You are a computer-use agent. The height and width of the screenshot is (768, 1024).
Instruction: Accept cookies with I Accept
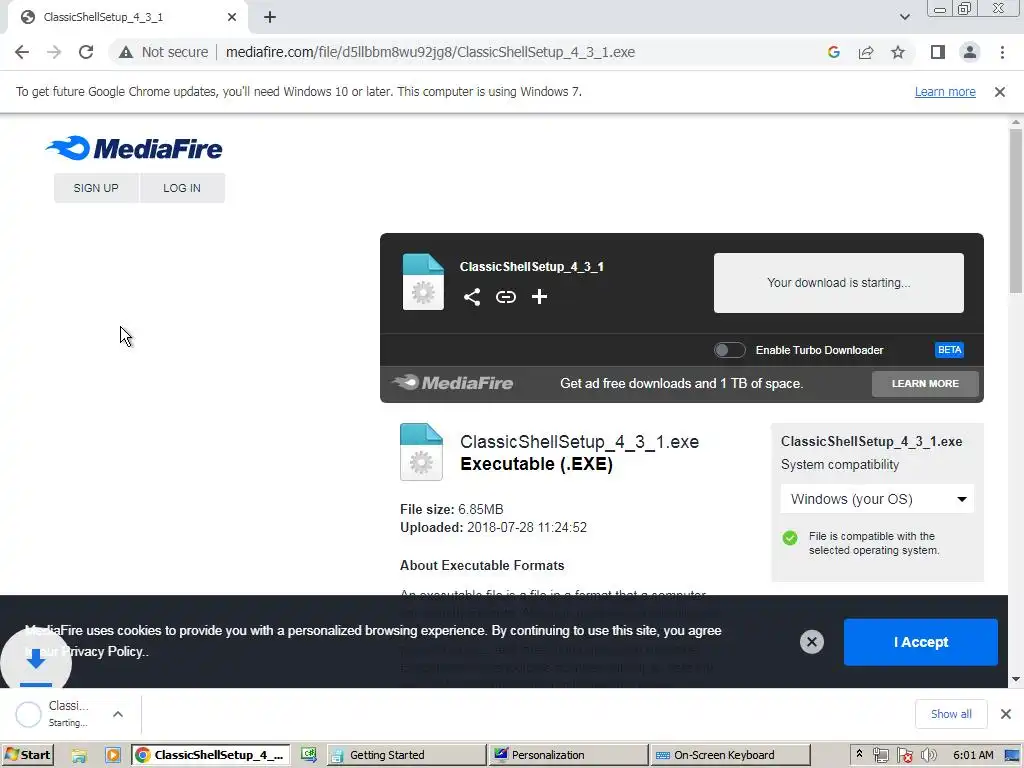(x=920, y=643)
